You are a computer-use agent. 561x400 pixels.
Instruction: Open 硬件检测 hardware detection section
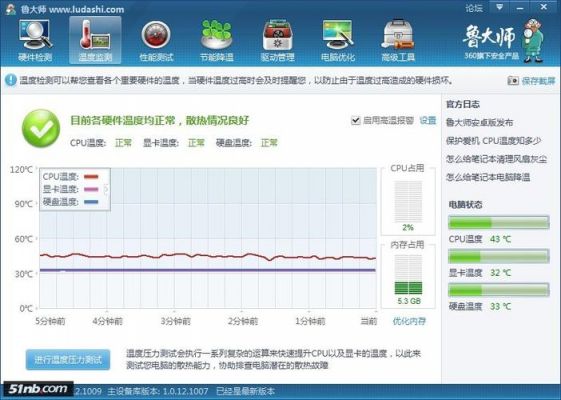pyautogui.click(x=35, y=40)
